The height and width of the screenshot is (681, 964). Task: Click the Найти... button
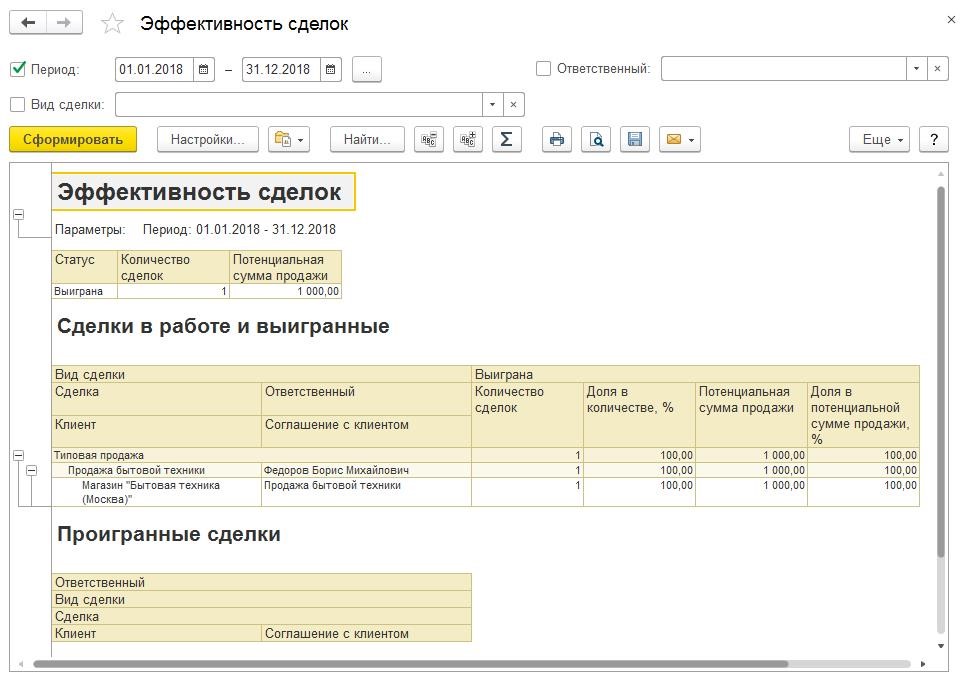(367, 140)
